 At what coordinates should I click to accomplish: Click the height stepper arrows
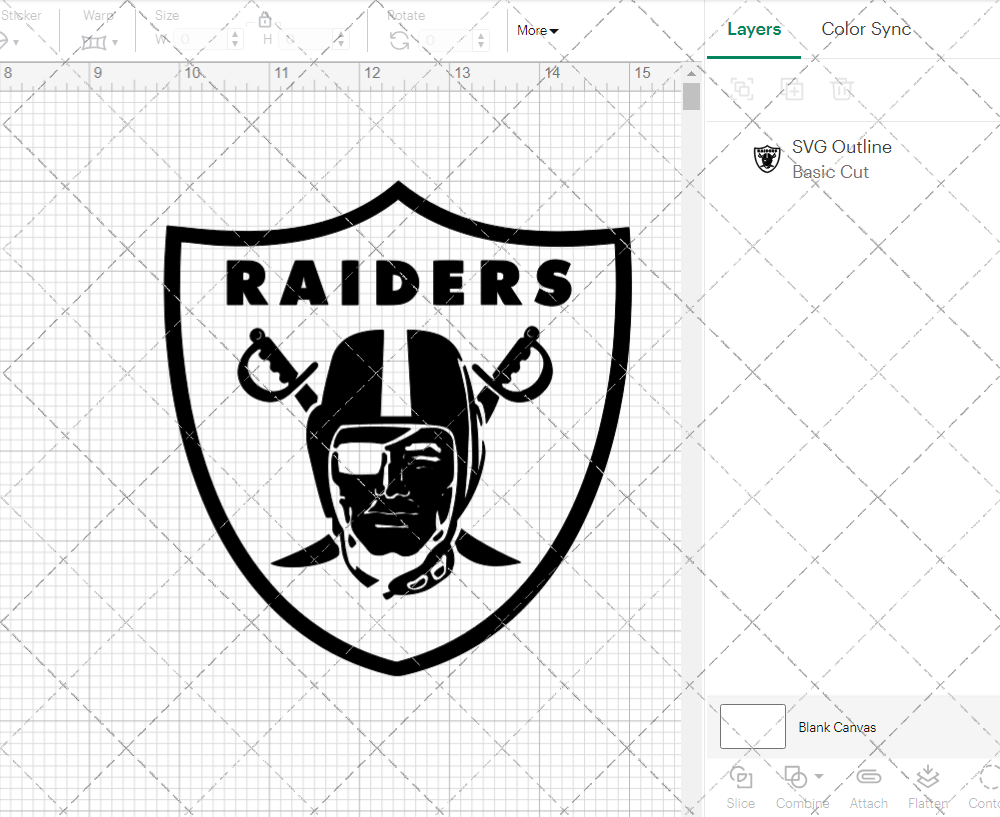coord(341,40)
